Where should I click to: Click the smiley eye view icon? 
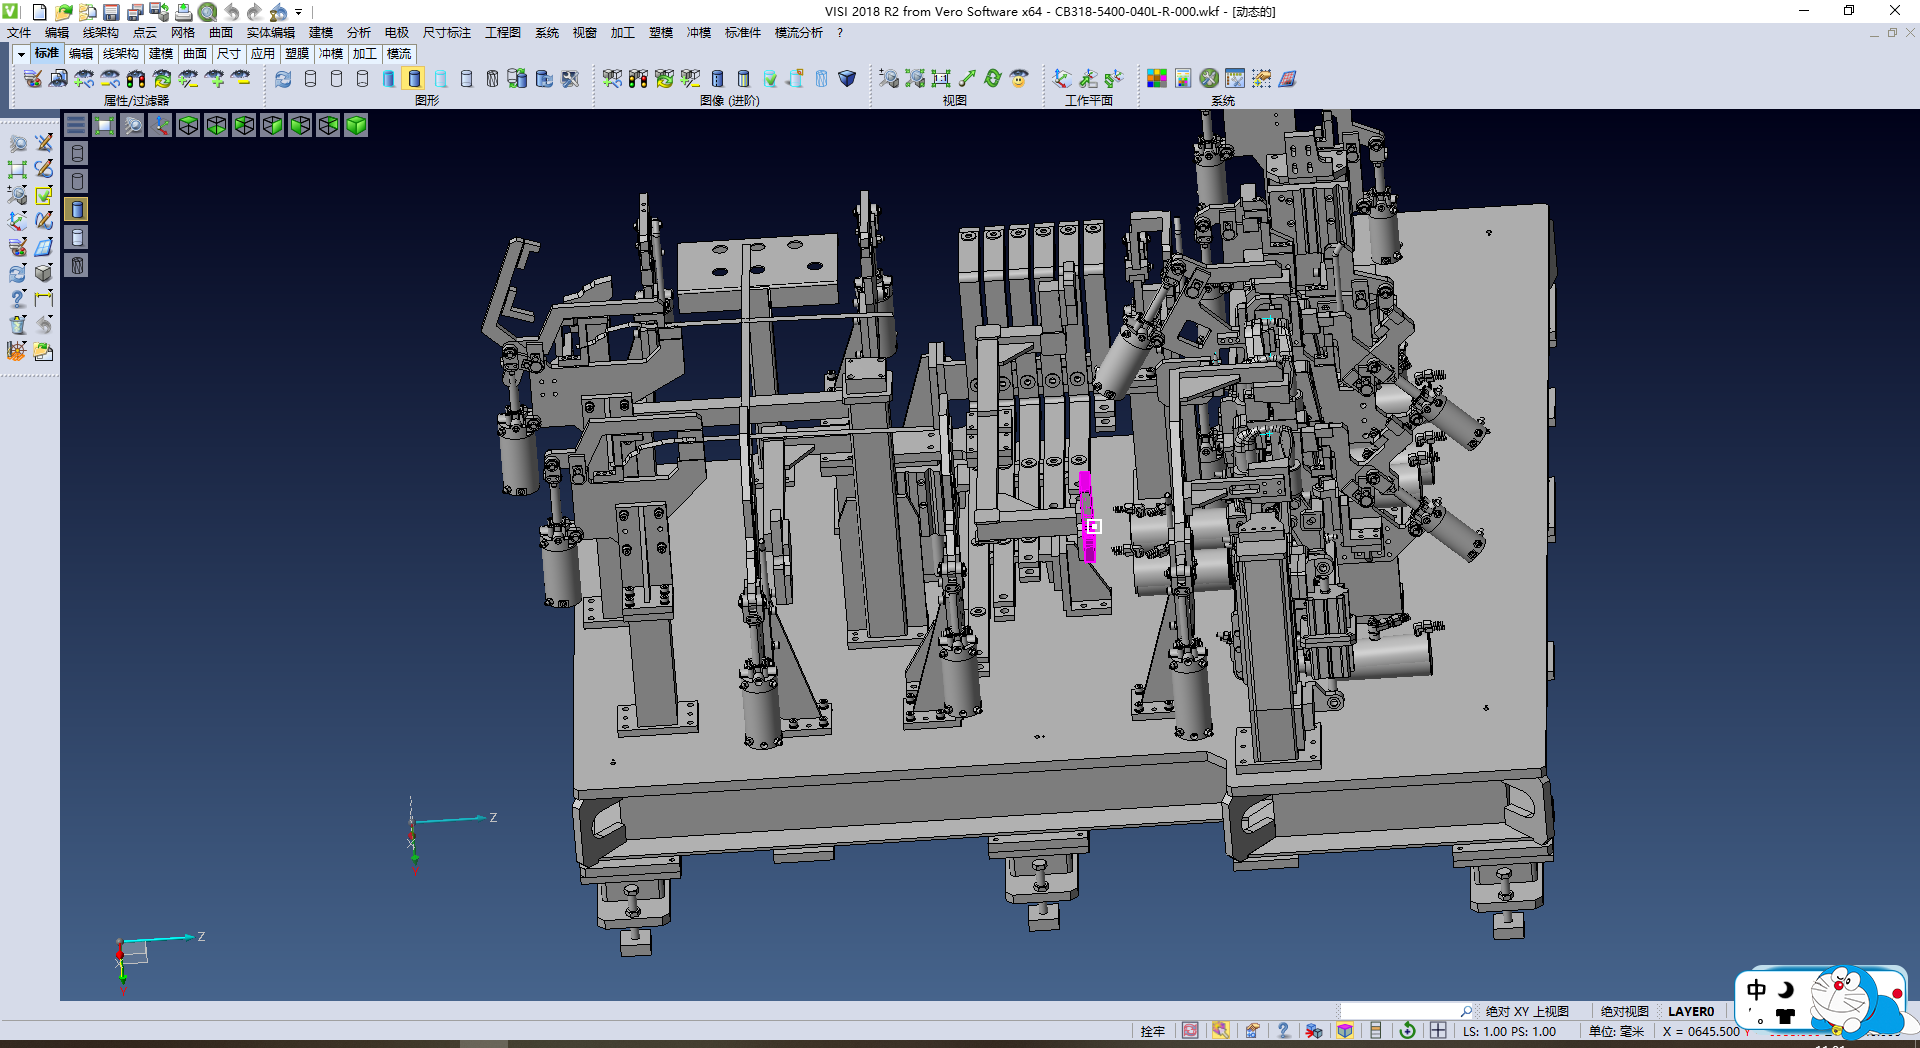[1018, 79]
